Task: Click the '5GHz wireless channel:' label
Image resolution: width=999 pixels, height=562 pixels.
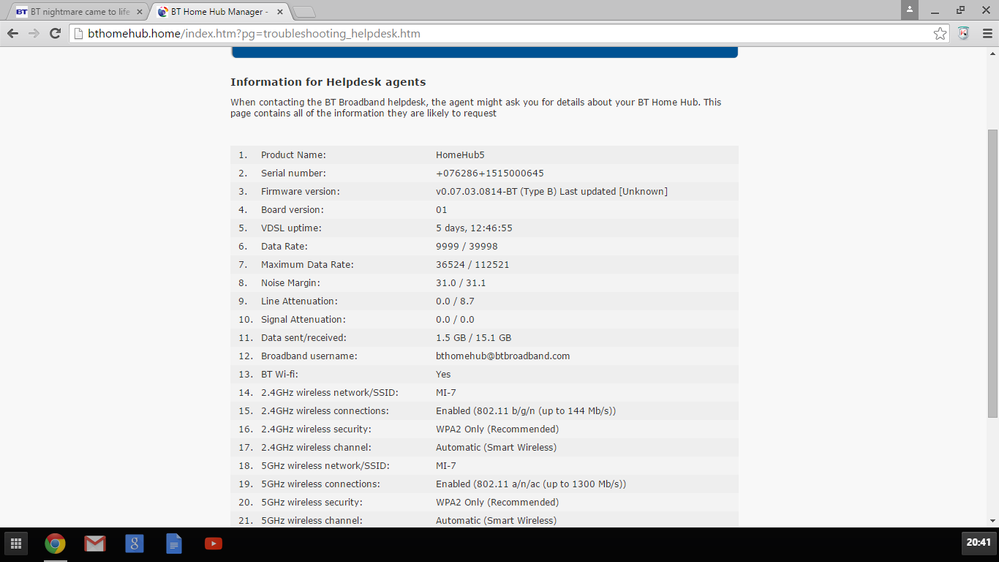Action: coord(312,521)
